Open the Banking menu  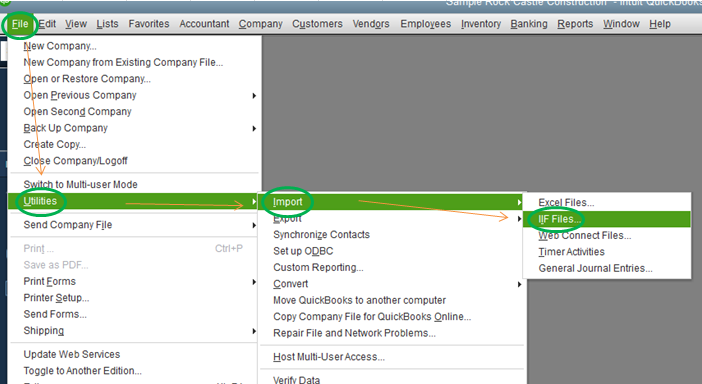tap(529, 24)
